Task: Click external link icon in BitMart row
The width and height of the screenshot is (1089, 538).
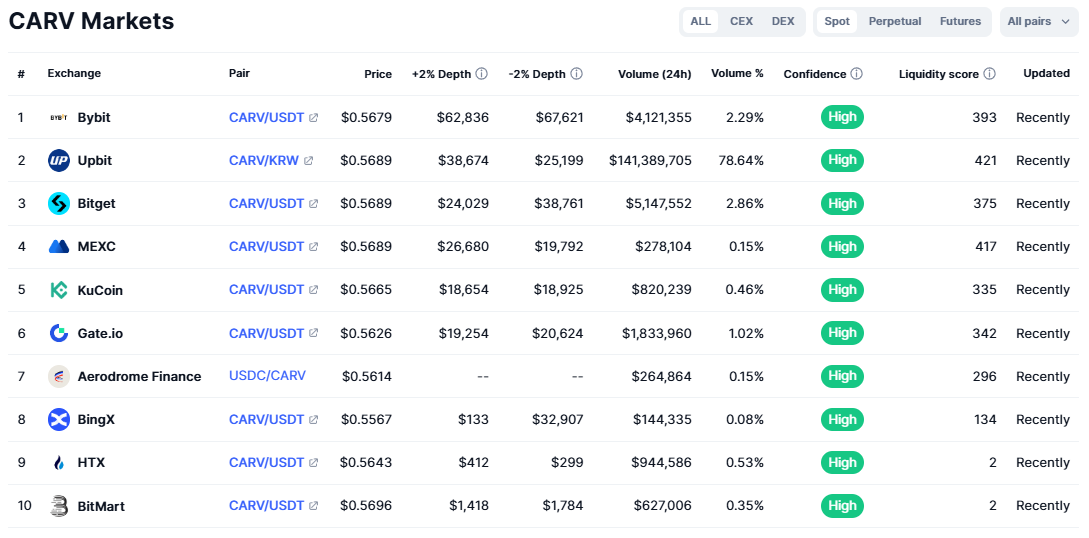Action: (313, 505)
